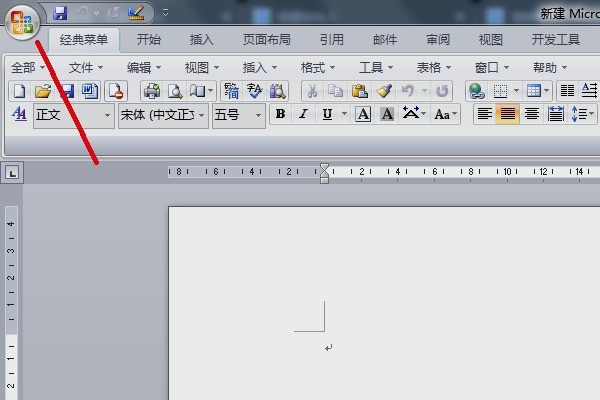Click the Open folder icon
This screenshot has width=600, height=400.
[43, 91]
